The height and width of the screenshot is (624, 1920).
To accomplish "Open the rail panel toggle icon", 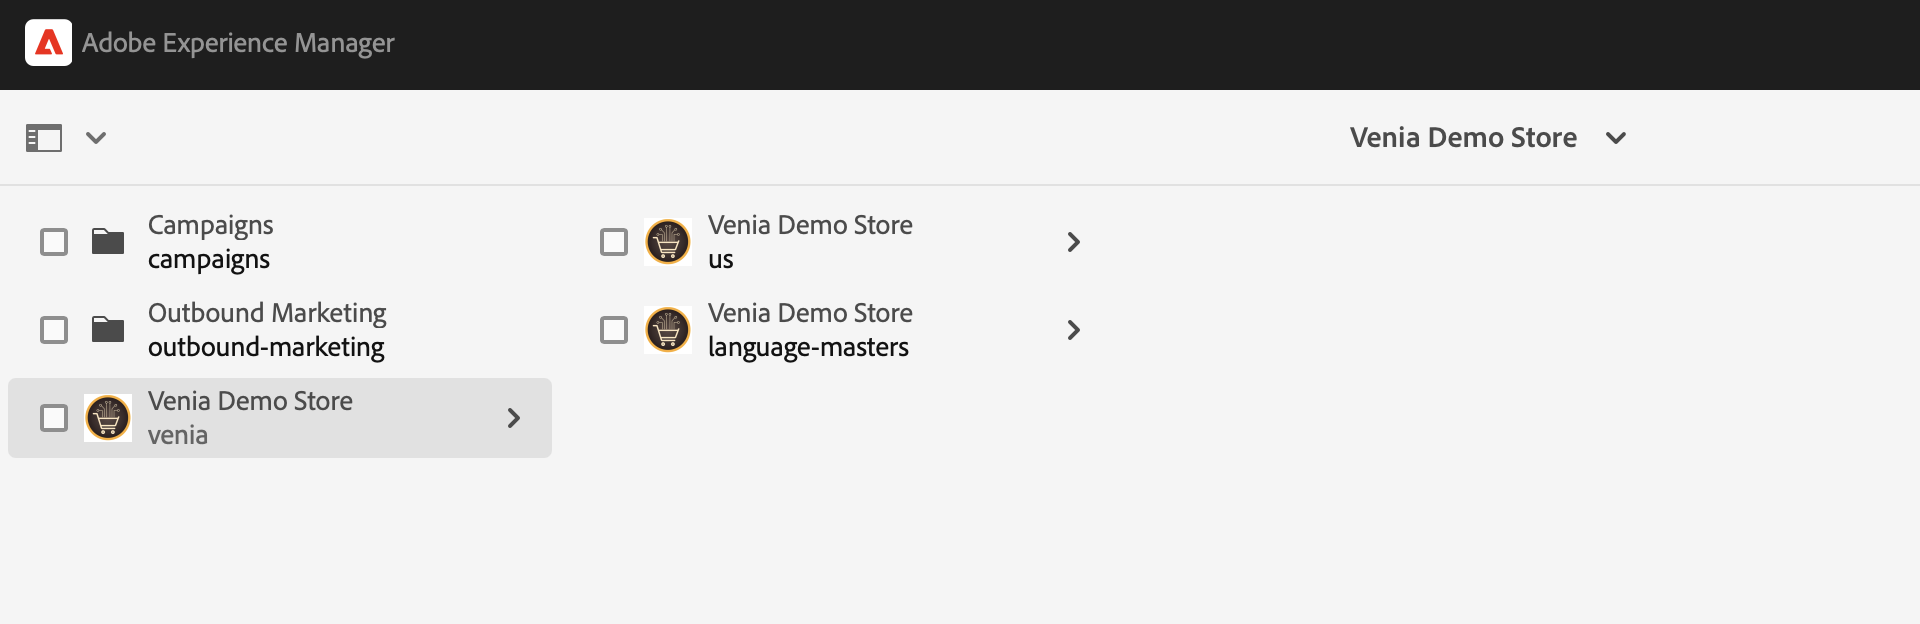I will point(44,138).
